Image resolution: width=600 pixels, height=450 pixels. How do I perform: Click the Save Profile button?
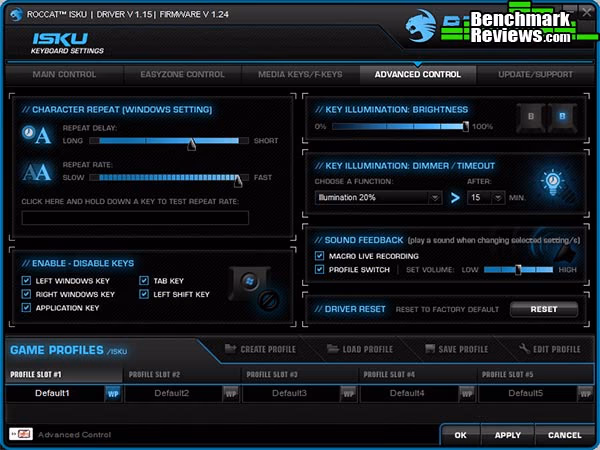coord(457,349)
